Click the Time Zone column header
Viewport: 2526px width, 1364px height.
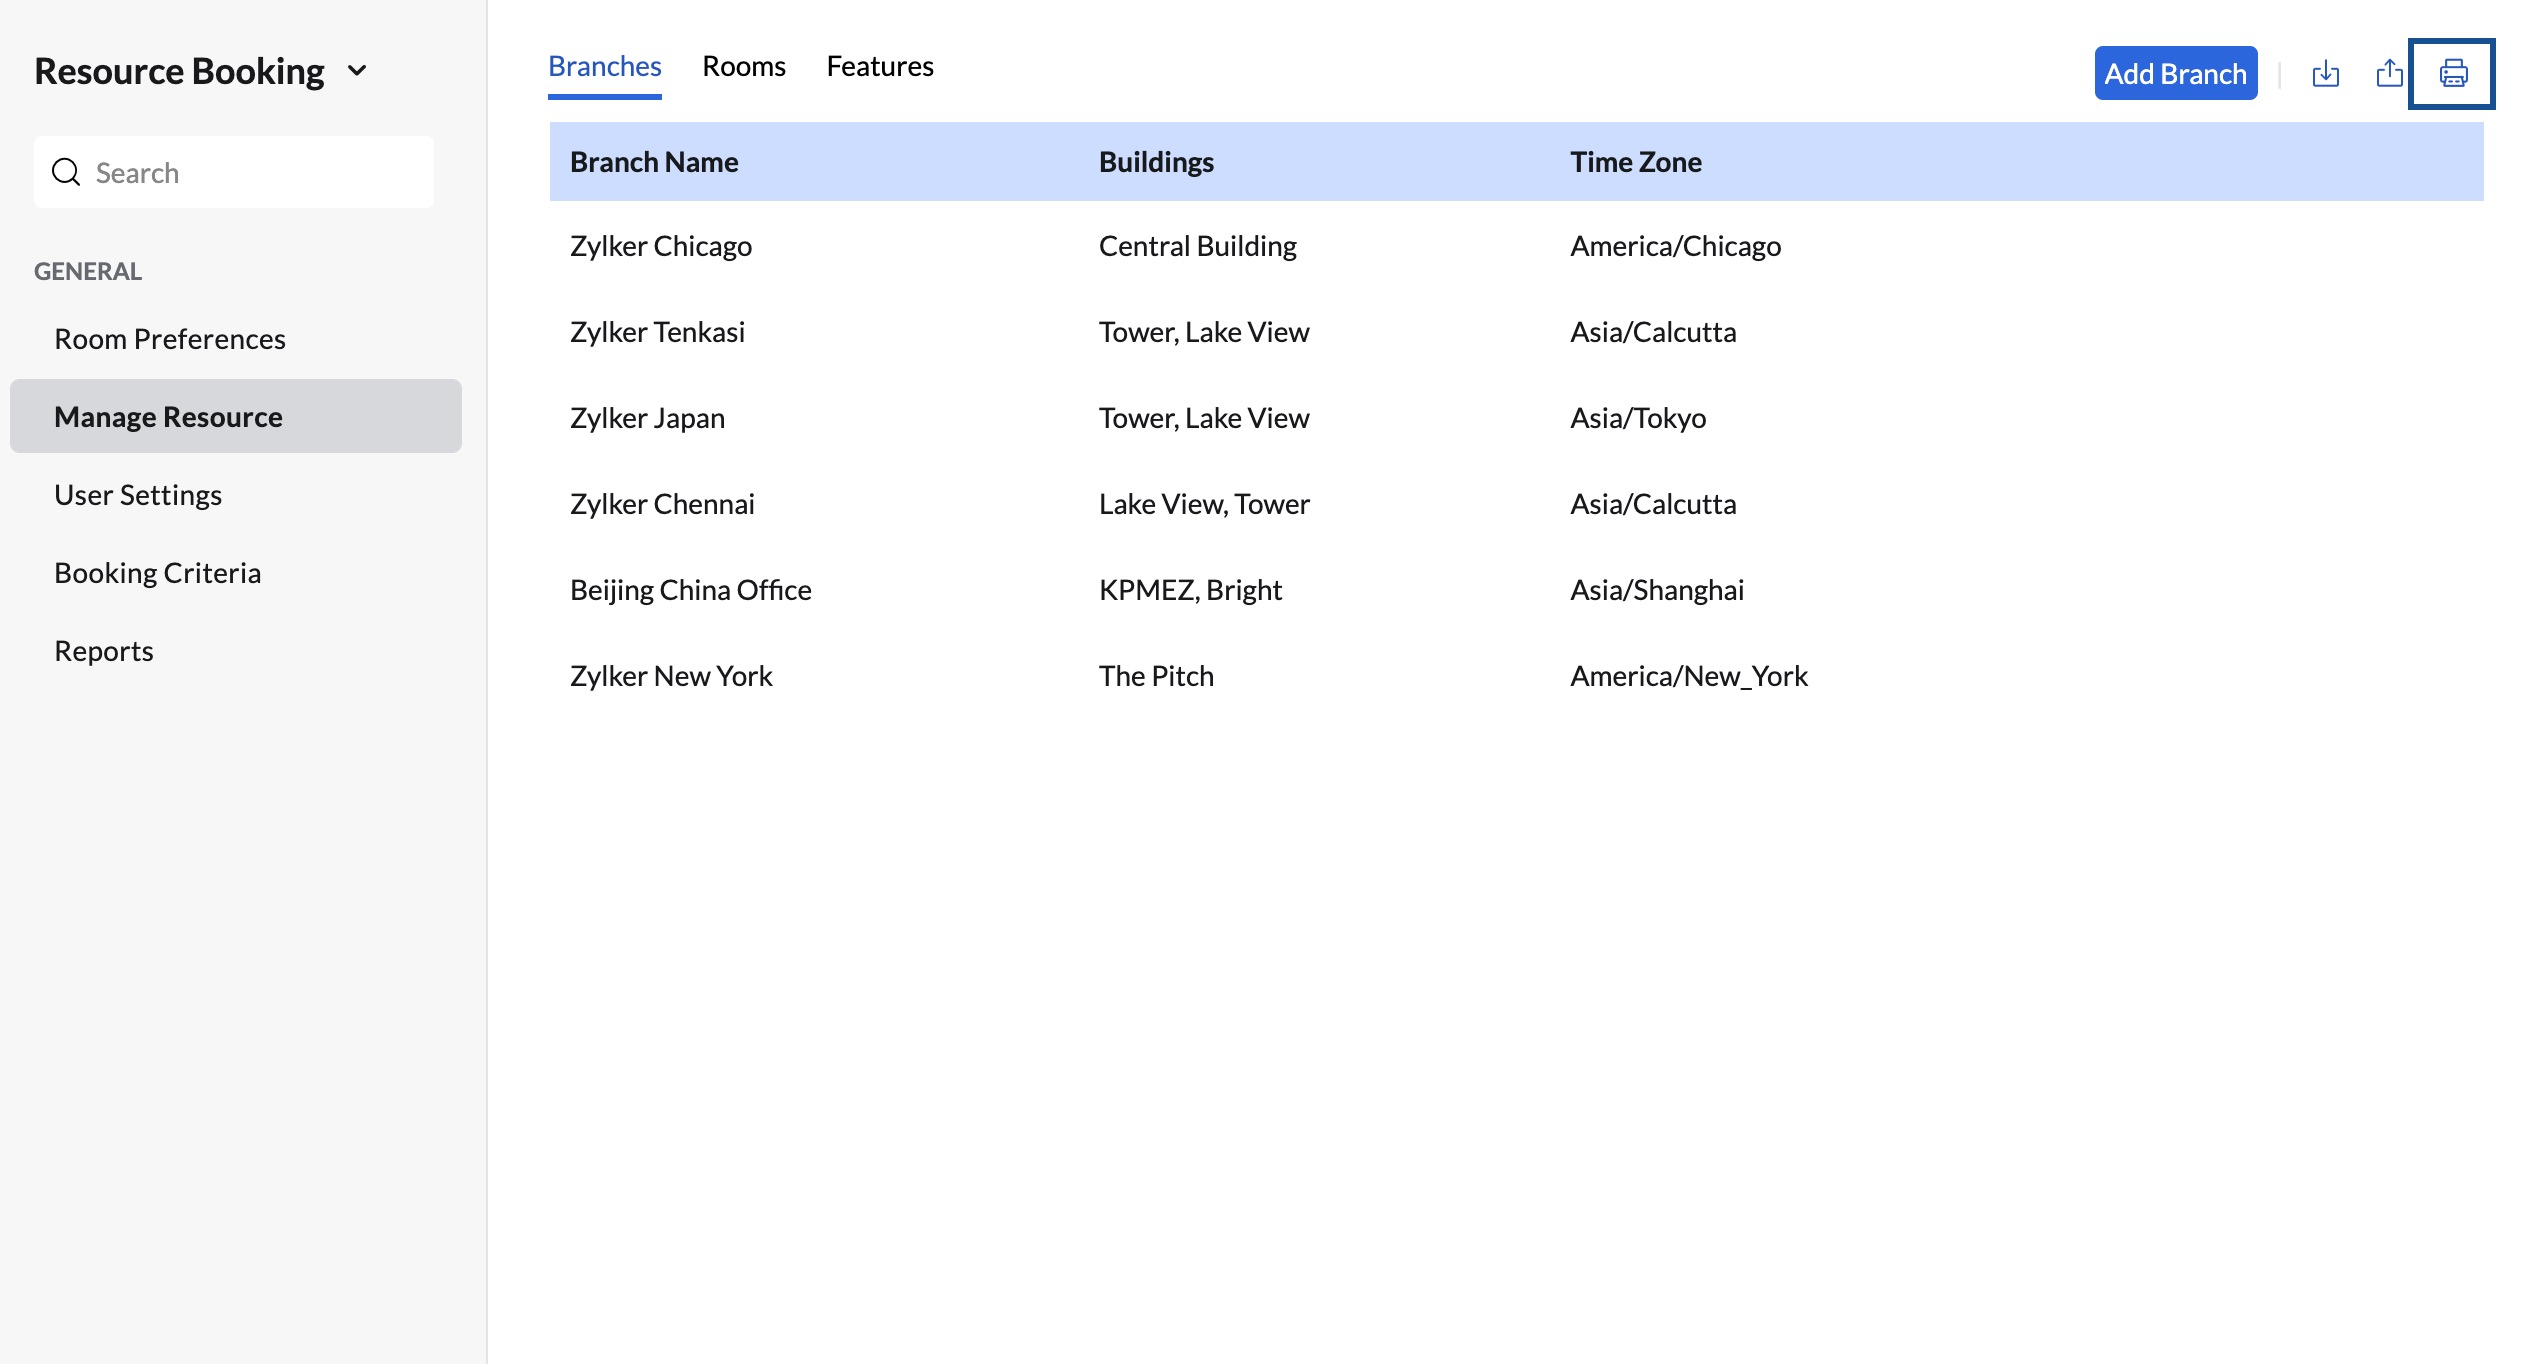pyautogui.click(x=1635, y=162)
